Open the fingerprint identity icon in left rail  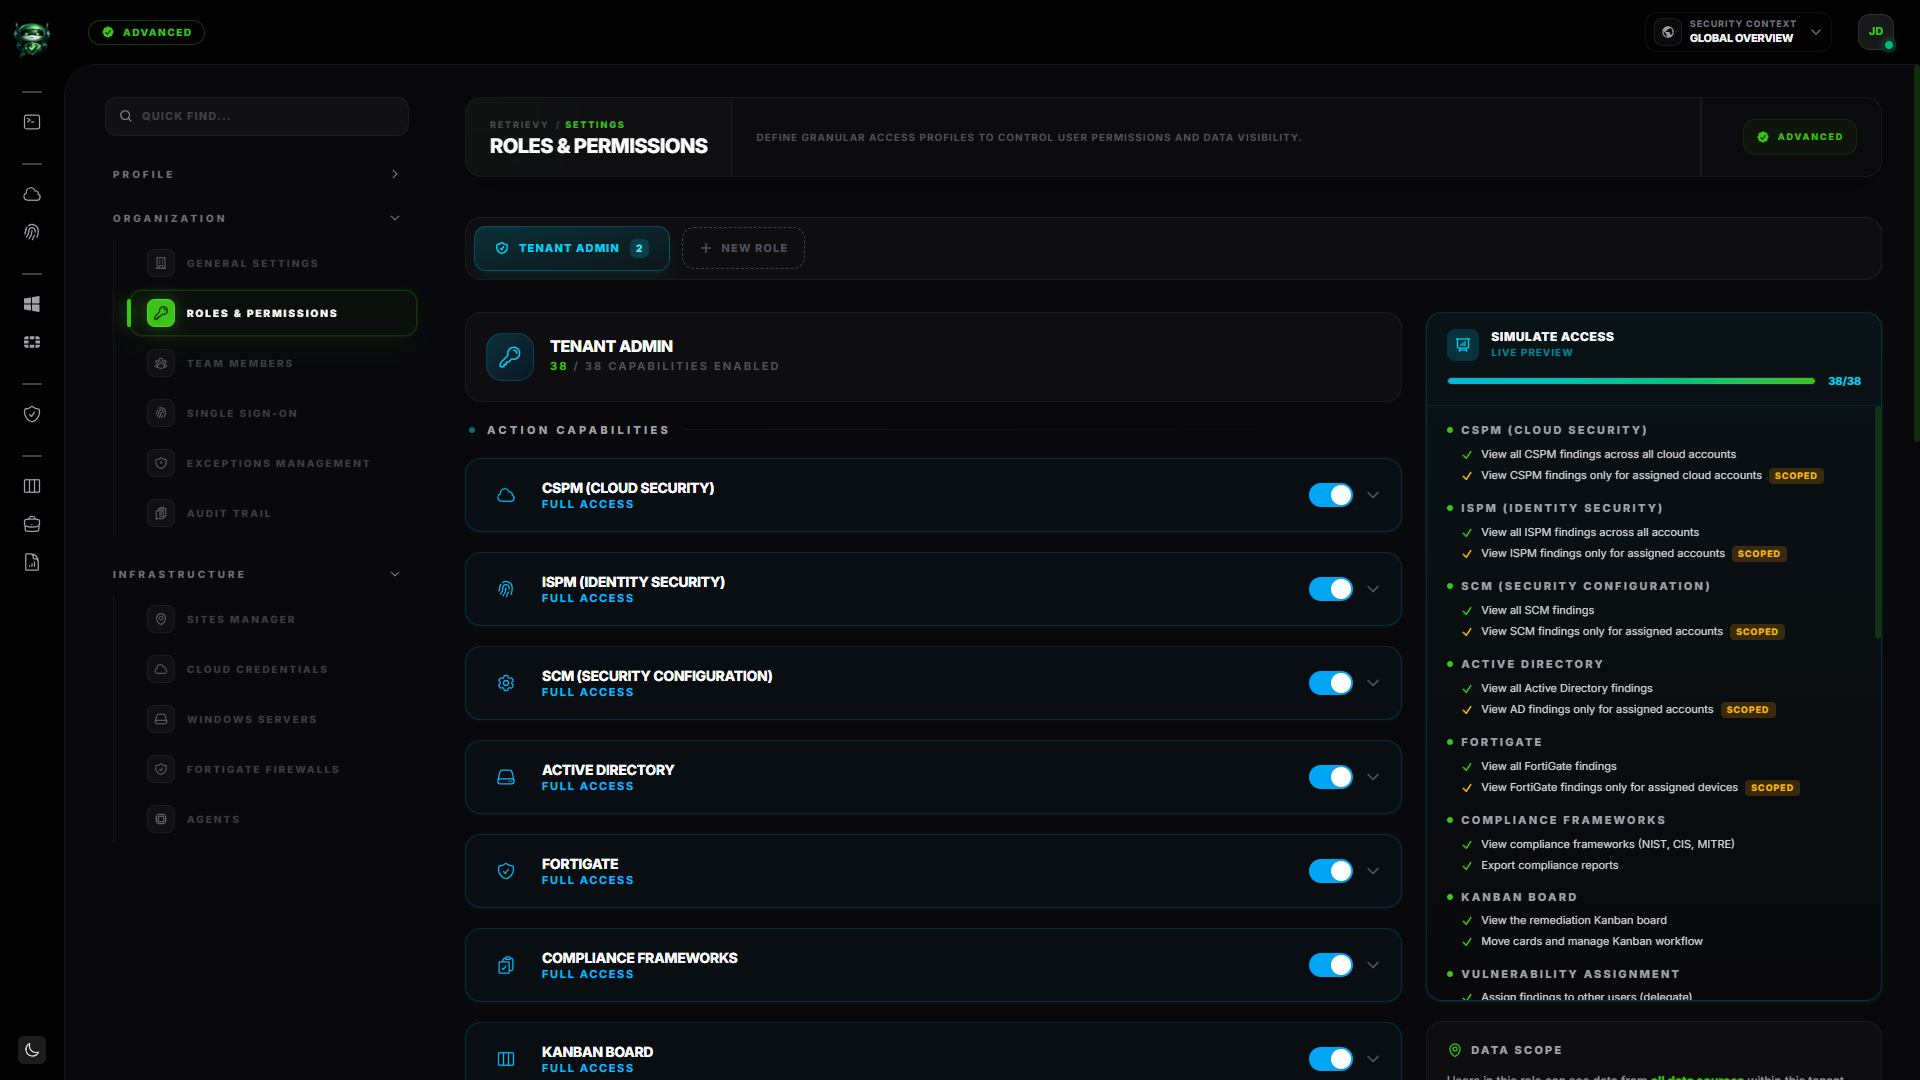point(32,232)
